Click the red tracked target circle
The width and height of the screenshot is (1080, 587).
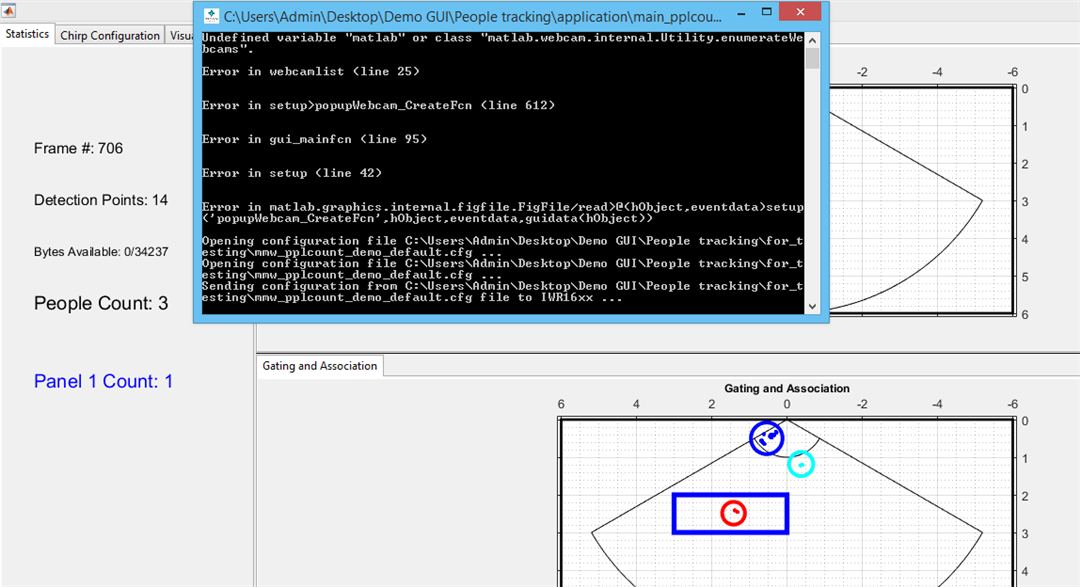tap(734, 513)
